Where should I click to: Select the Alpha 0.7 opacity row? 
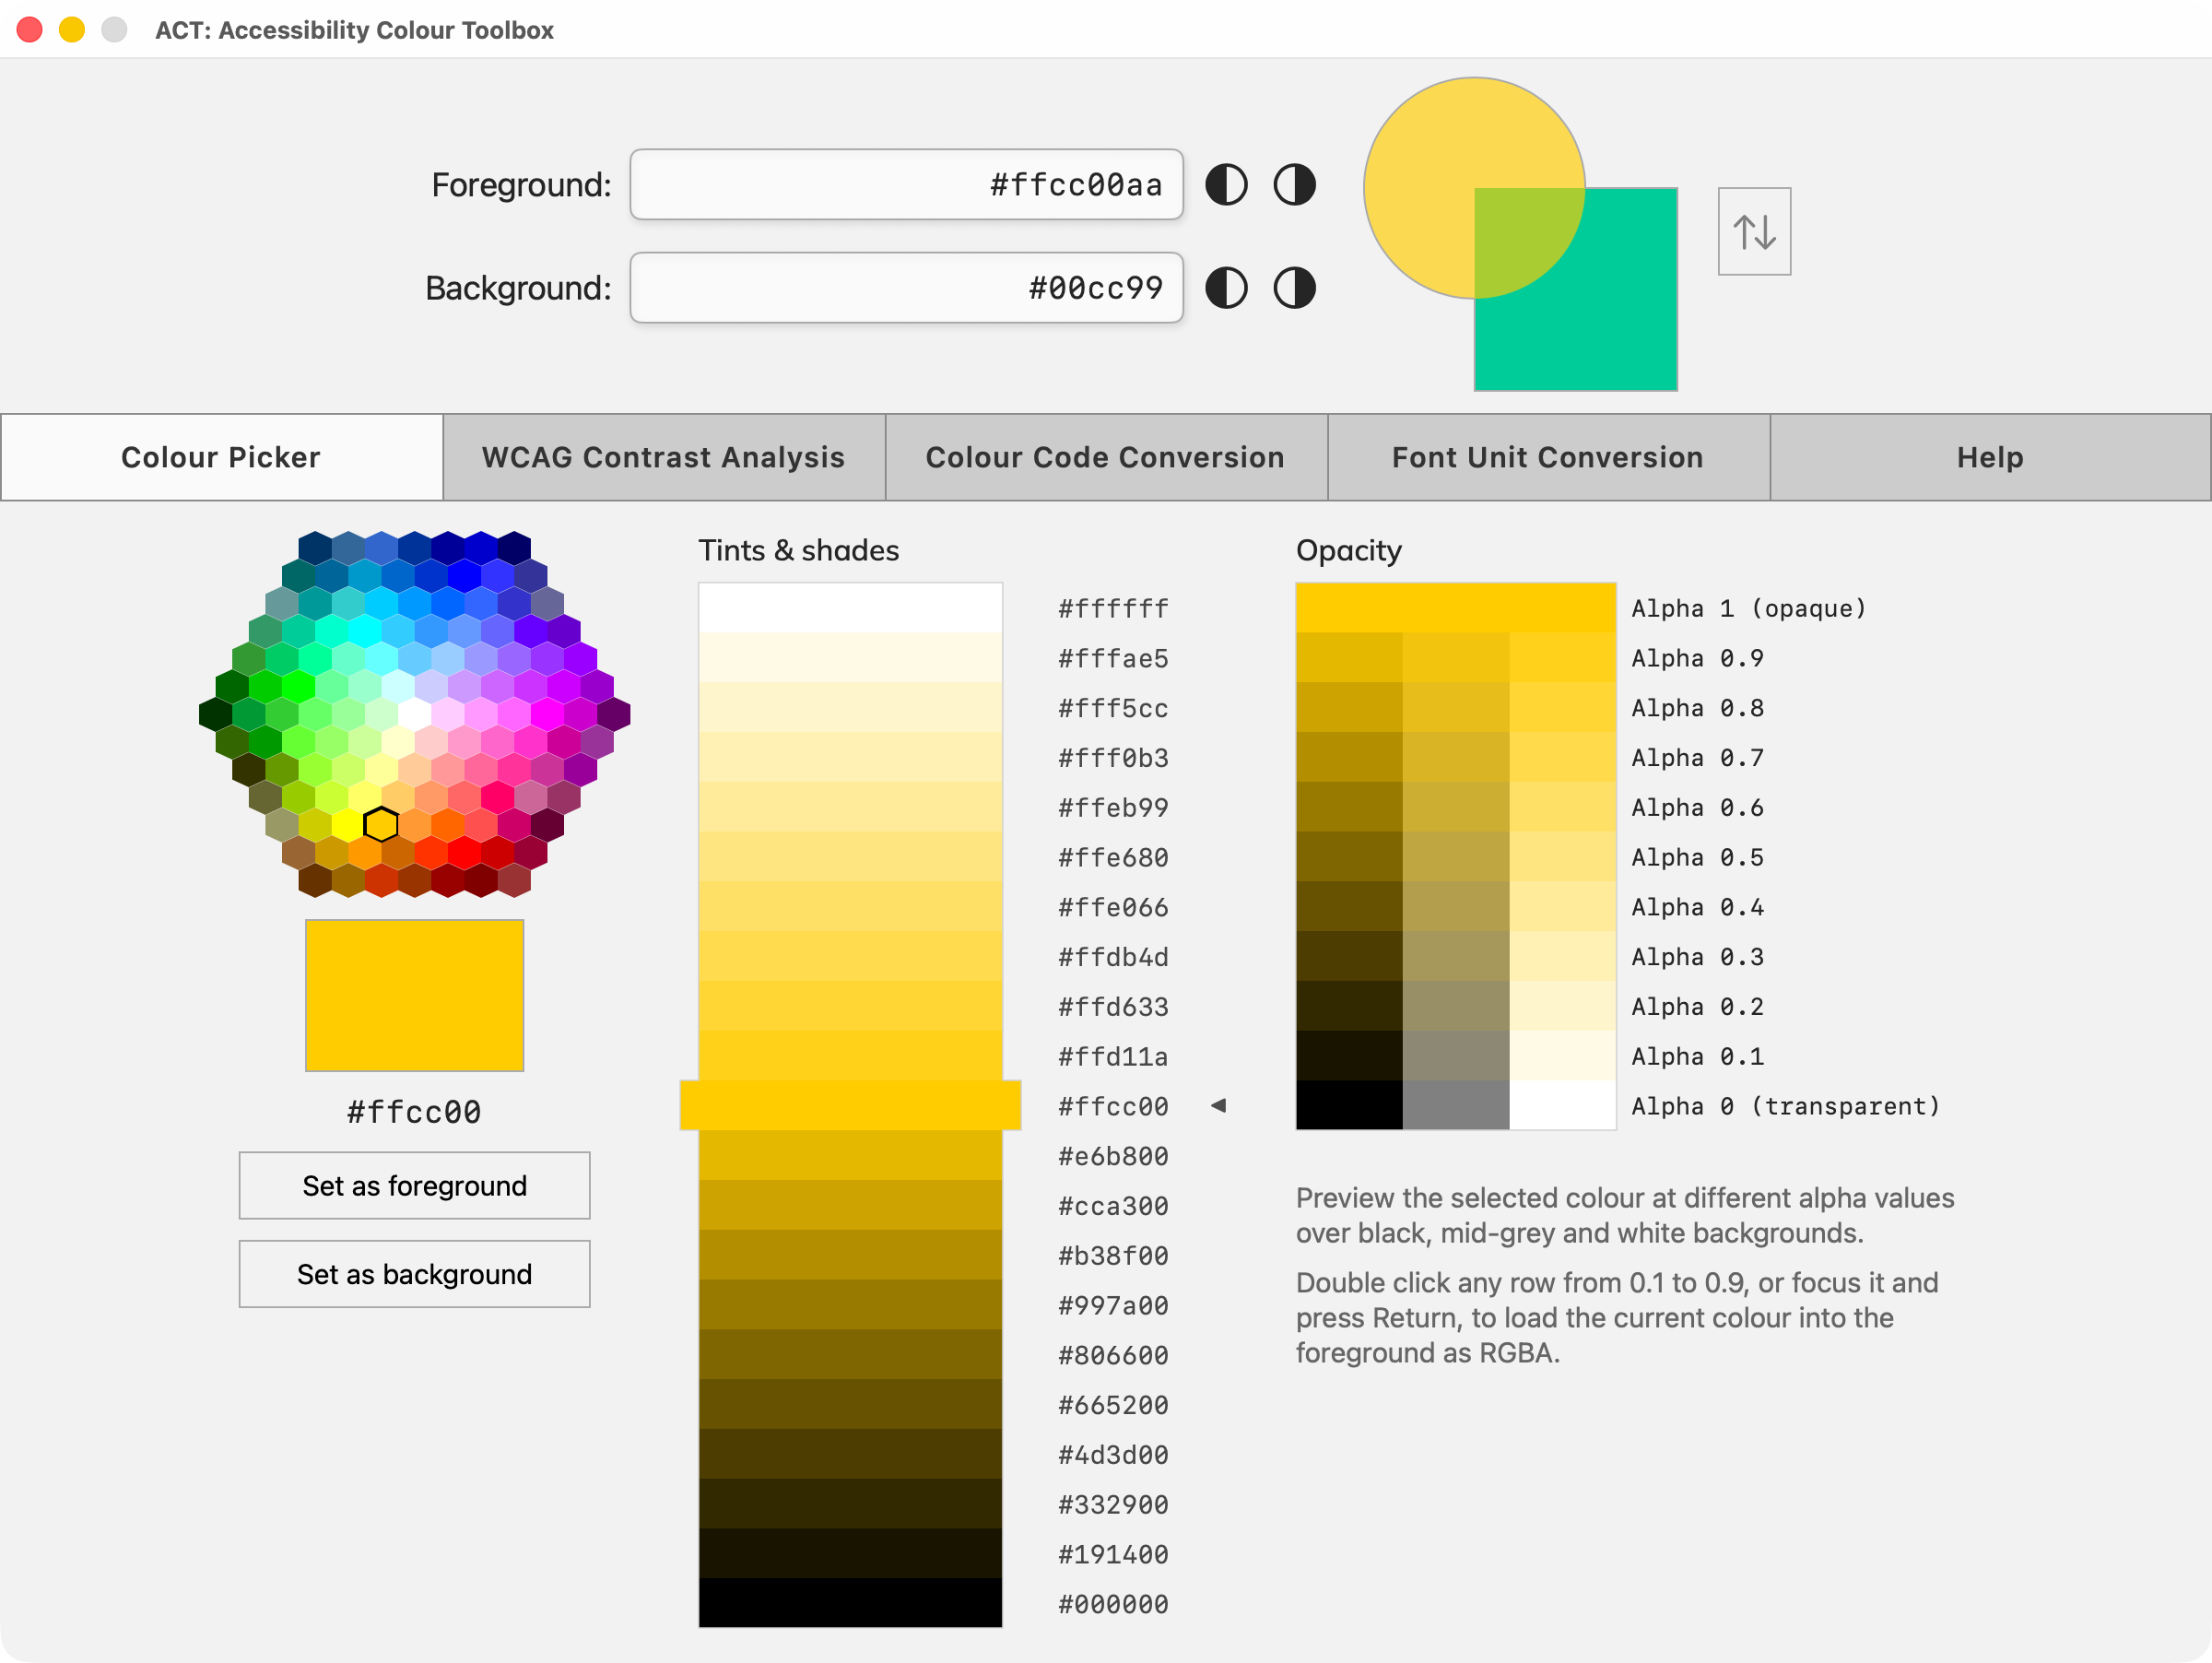pyautogui.click(x=1456, y=757)
